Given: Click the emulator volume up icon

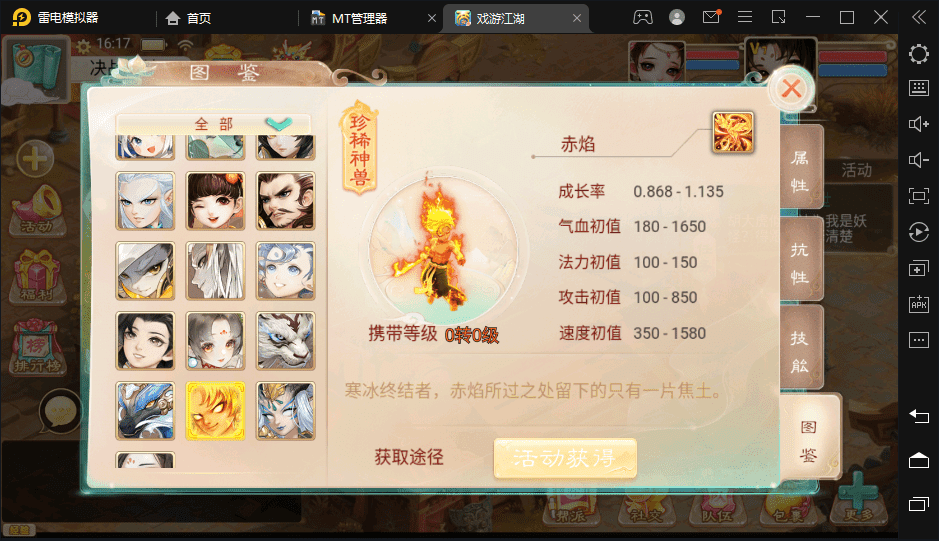Looking at the screenshot, I should [919, 124].
